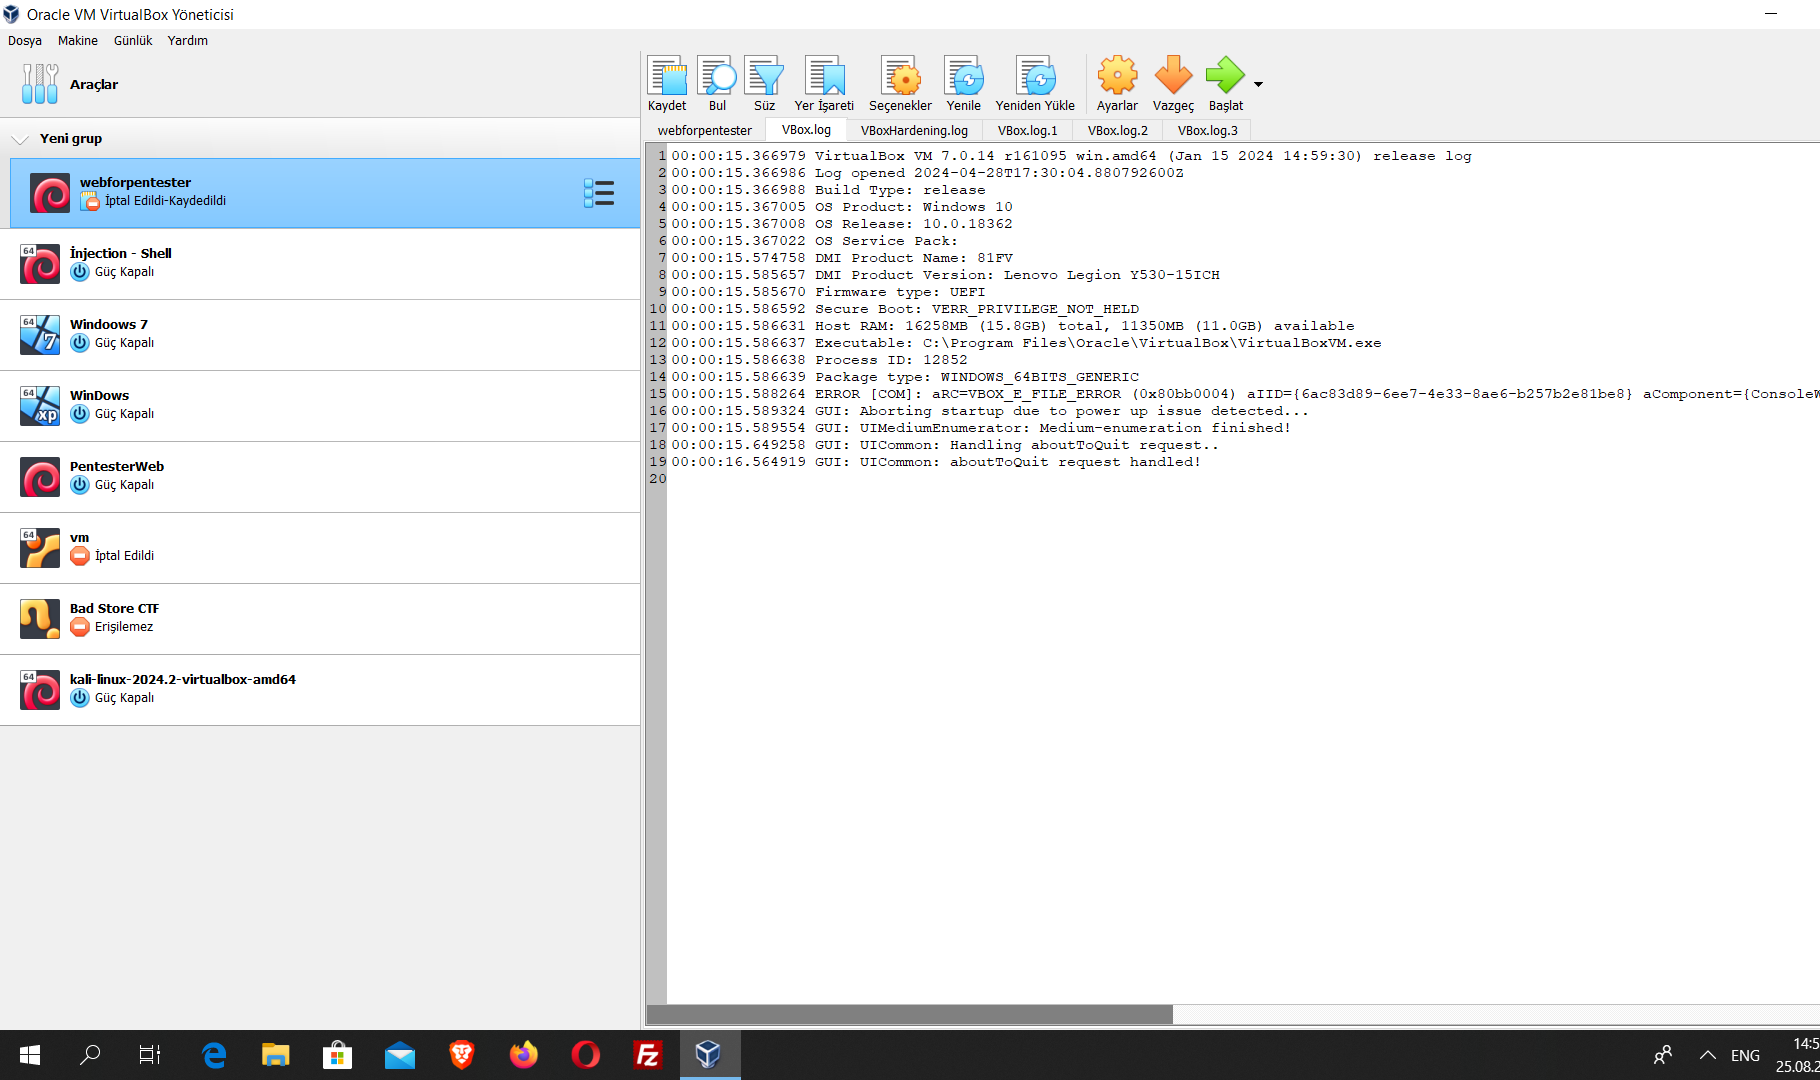The height and width of the screenshot is (1080, 1820).
Task: Click the horizontal log scrollbar thumb
Action: click(910, 1015)
